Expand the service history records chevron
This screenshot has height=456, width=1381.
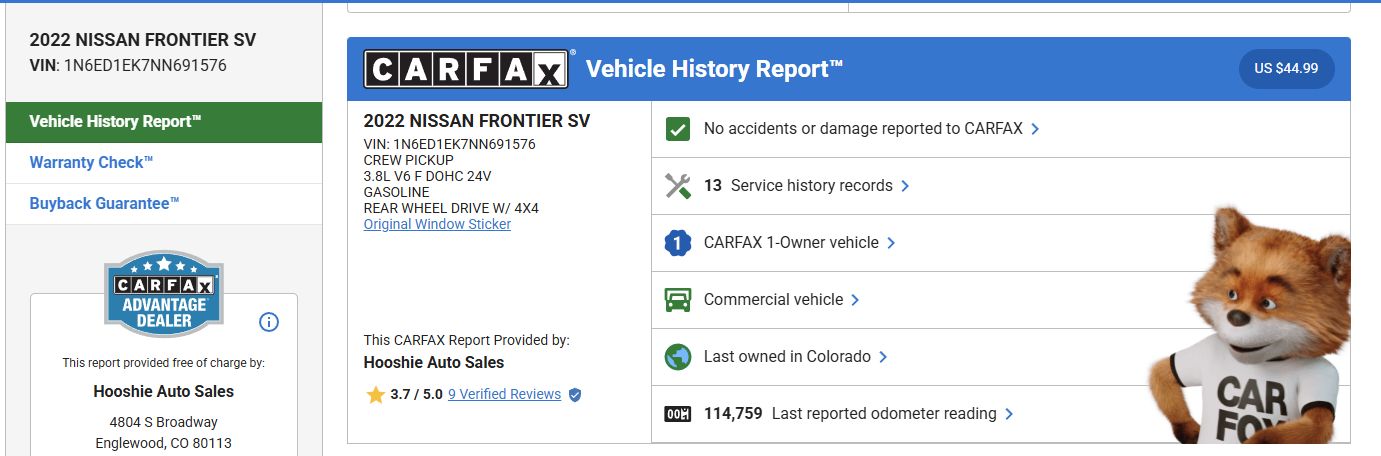click(905, 186)
